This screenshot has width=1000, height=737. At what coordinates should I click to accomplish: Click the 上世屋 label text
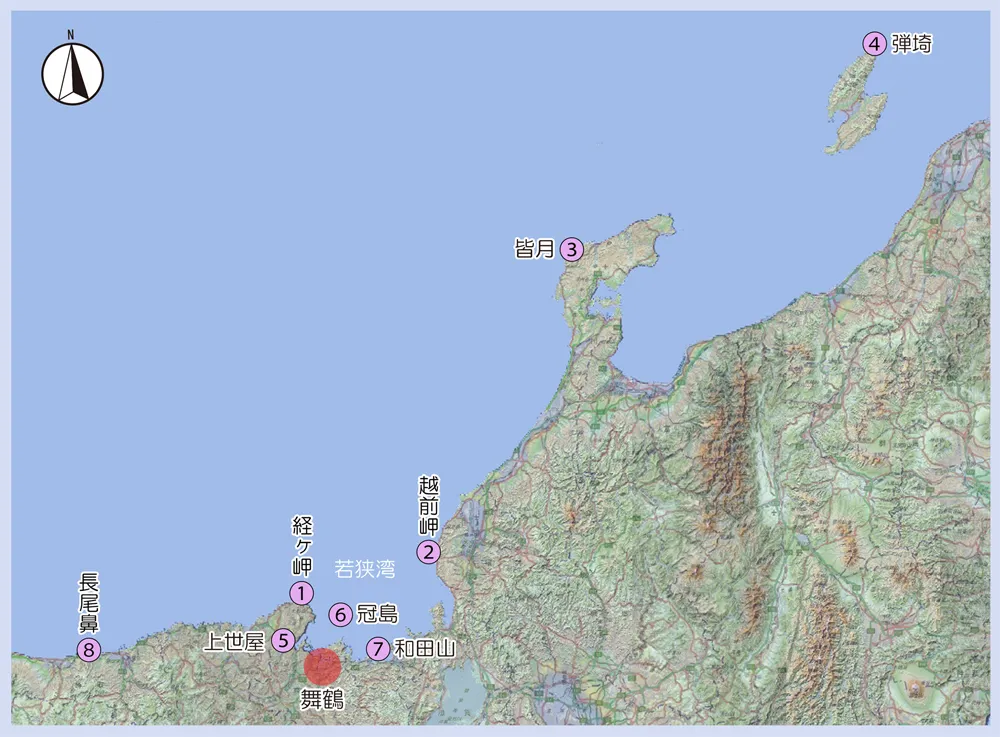(234, 641)
